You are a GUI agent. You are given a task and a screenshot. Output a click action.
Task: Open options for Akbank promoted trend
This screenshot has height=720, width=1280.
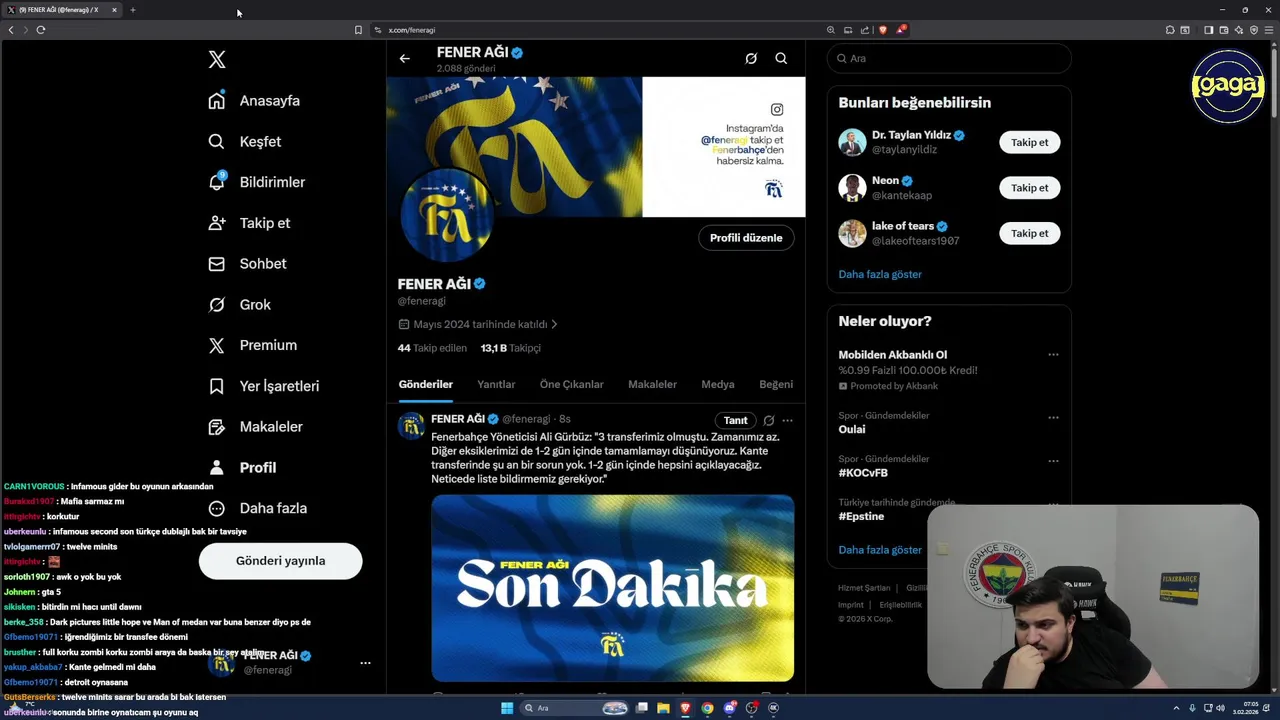[1053, 355]
